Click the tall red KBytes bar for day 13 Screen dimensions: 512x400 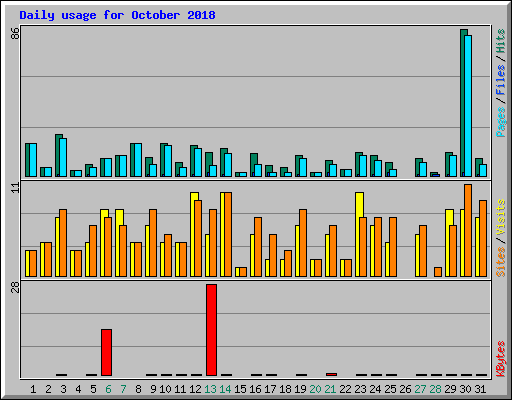pyautogui.click(x=211, y=330)
